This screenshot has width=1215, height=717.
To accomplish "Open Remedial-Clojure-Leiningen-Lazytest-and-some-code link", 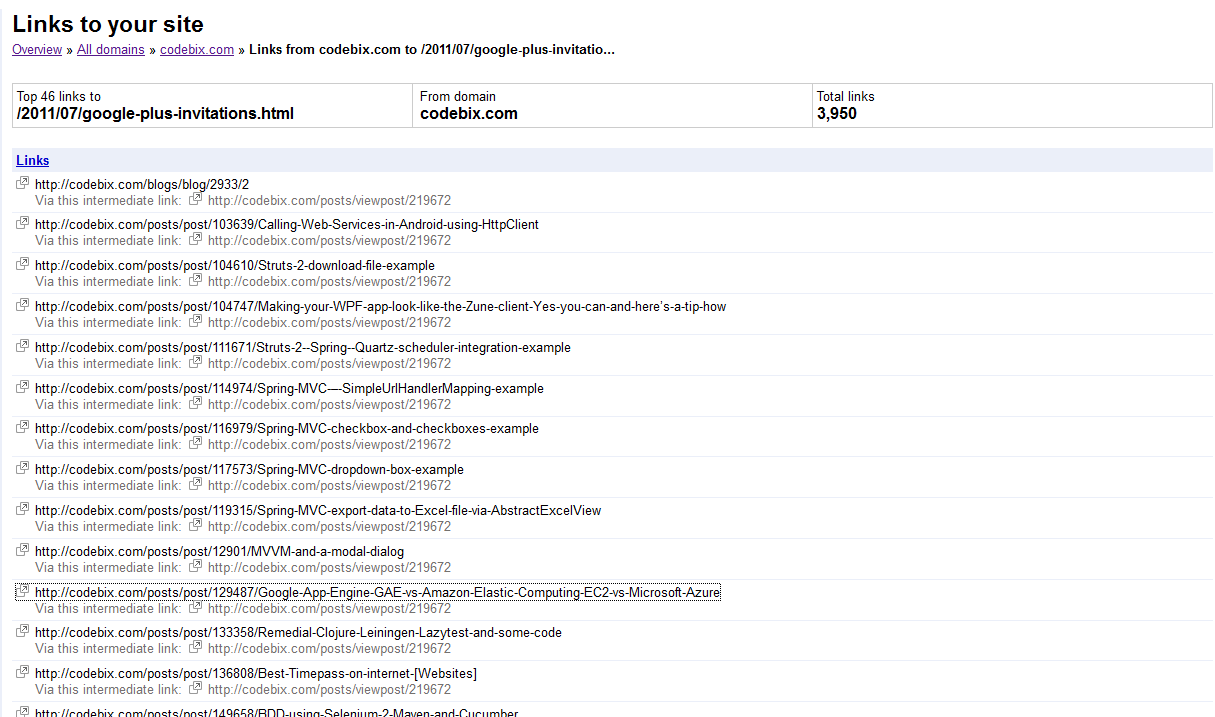I will pyautogui.click(x=299, y=633).
